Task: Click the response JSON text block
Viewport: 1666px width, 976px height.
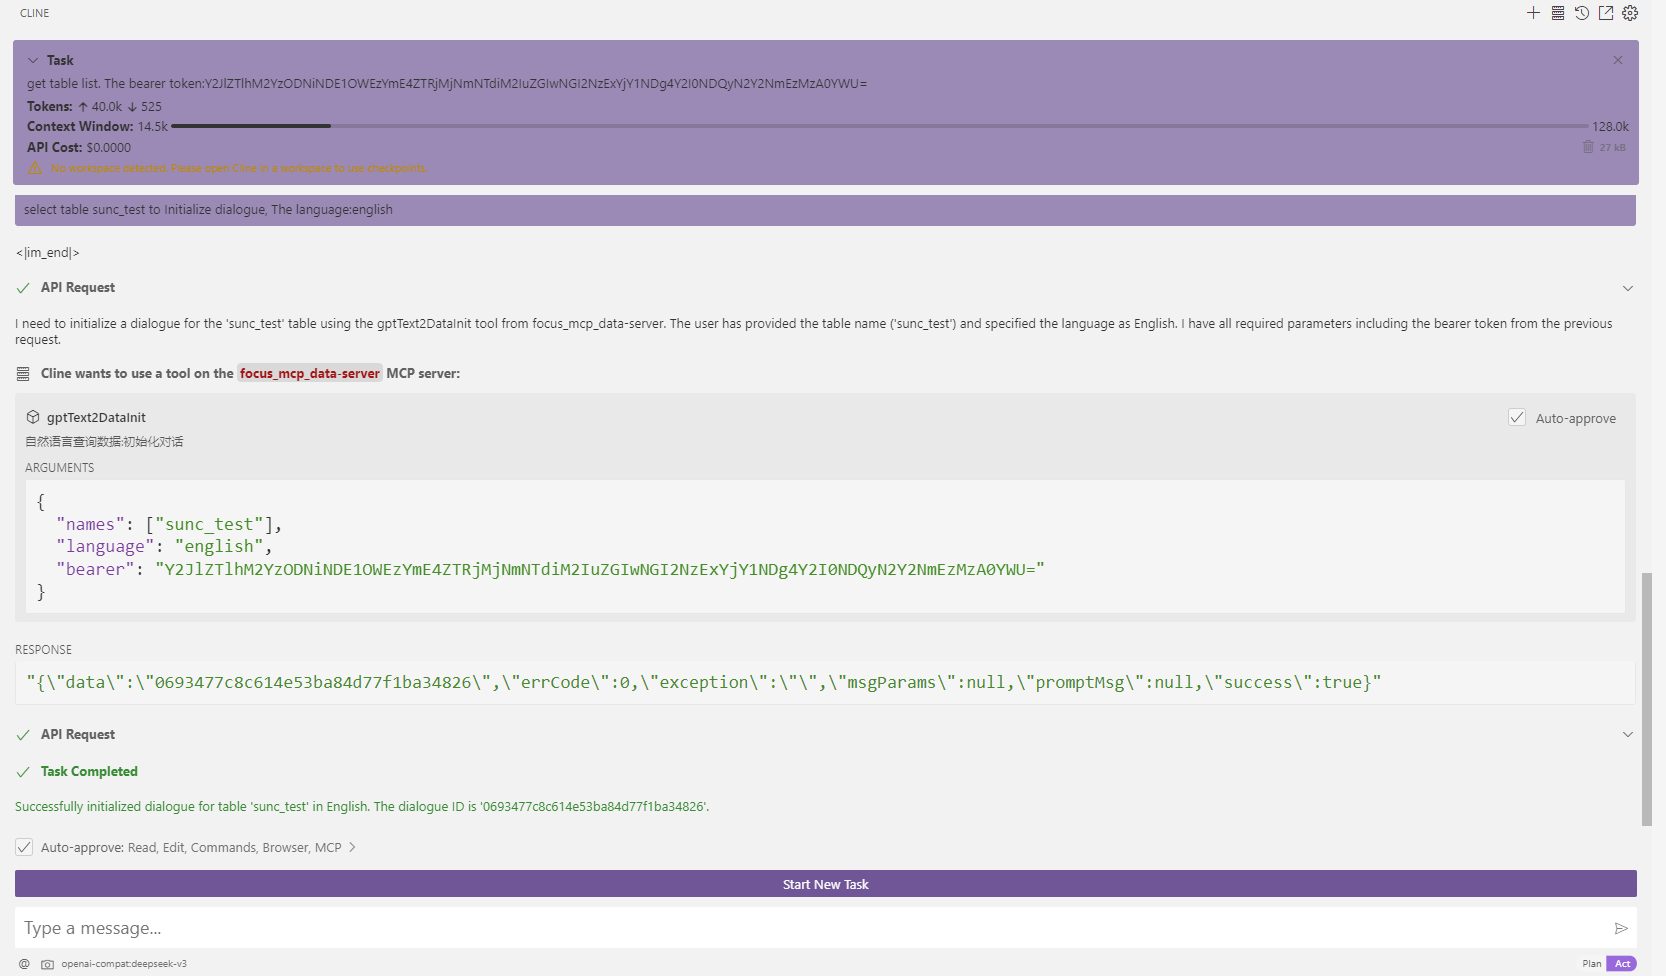Action: pyautogui.click(x=825, y=682)
